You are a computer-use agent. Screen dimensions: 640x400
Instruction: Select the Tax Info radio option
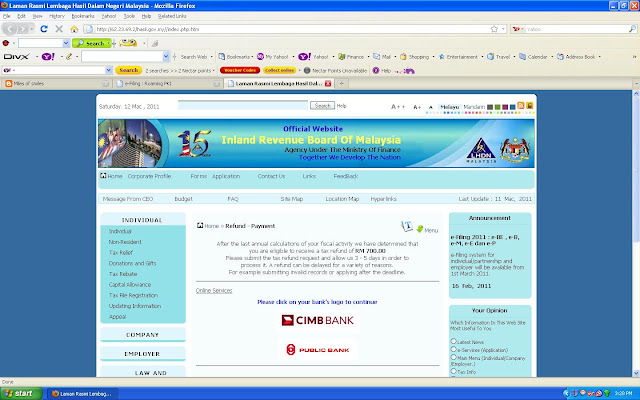pyautogui.click(x=453, y=371)
